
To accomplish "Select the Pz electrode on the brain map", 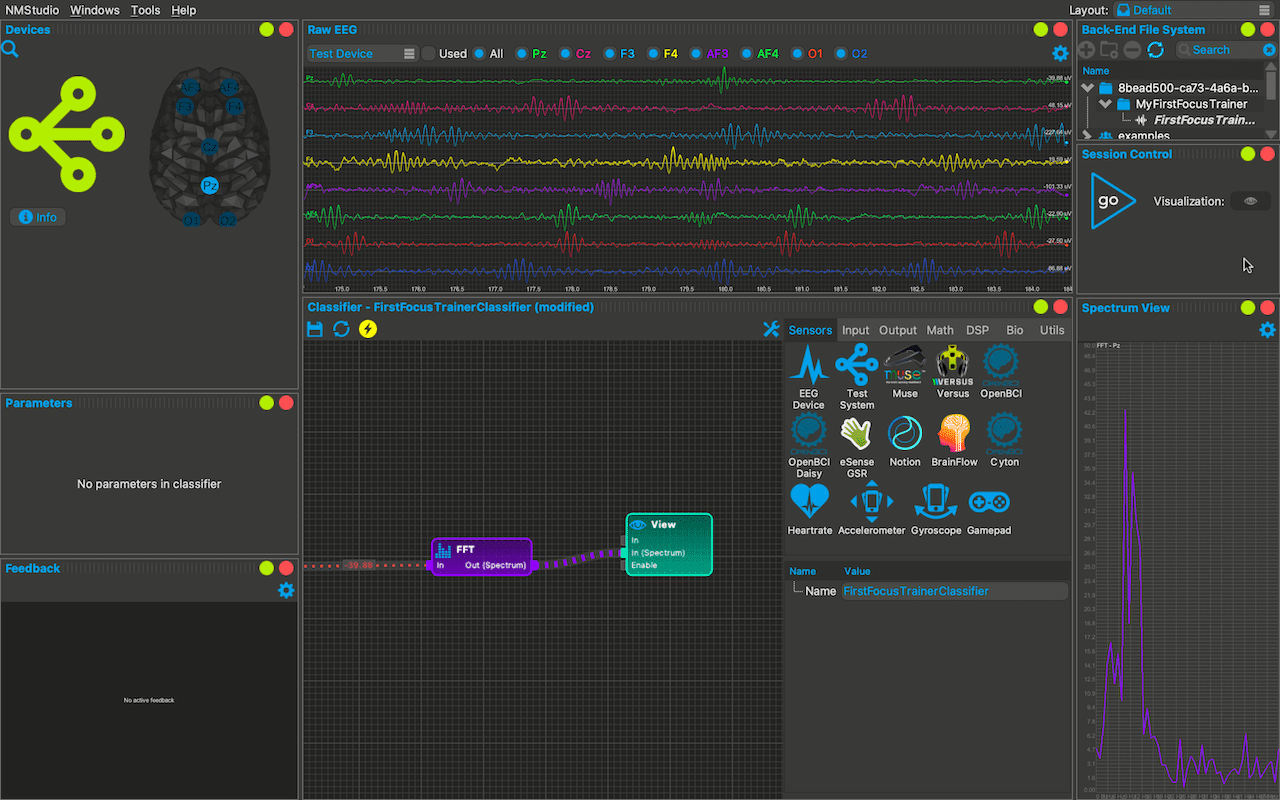I will (209, 186).
